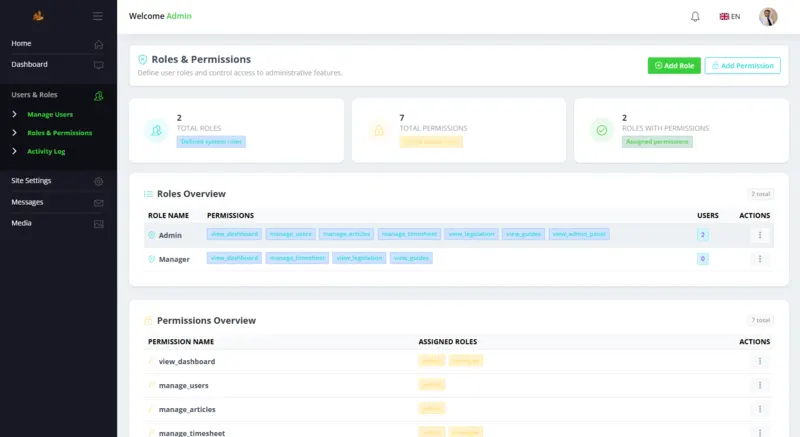Screen dimensions: 800x437
Task: Click the key icon beside view_dashboard
Action: pyautogui.click(x=151, y=361)
